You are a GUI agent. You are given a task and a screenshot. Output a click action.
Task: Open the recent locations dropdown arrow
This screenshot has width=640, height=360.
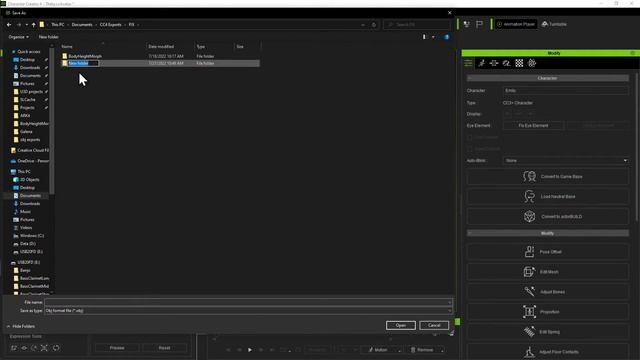pos(27,24)
